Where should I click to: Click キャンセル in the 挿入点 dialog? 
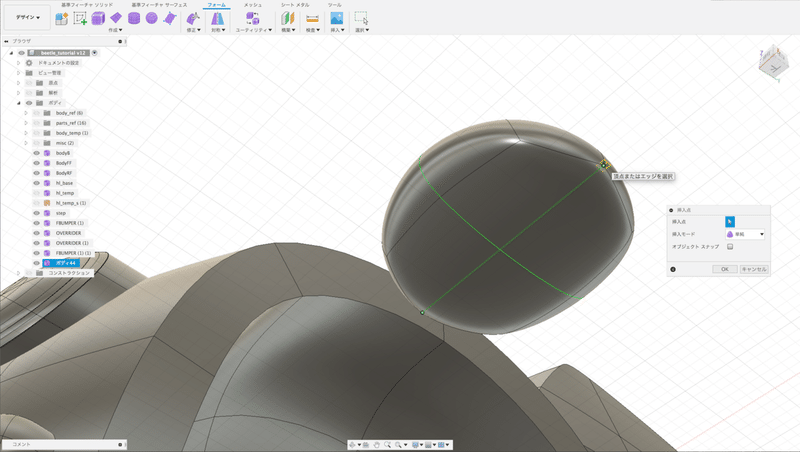point(753,269)
